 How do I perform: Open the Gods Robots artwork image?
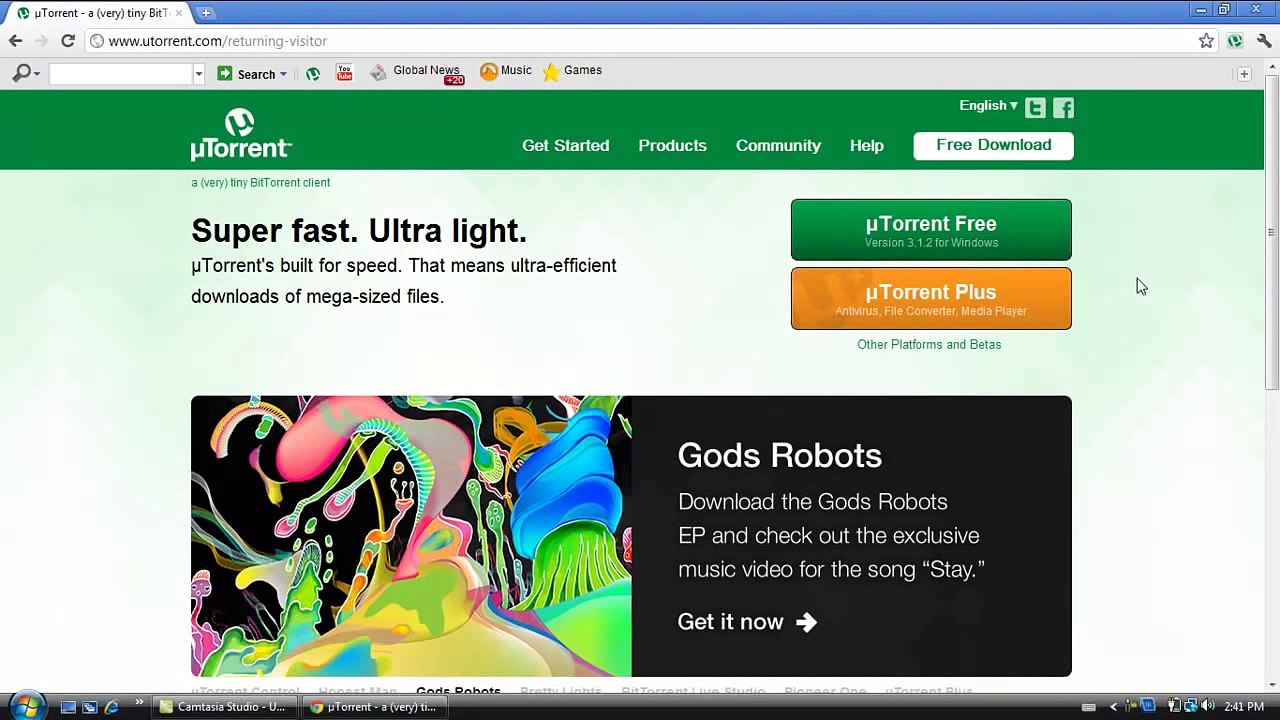[x=411, y=536]
